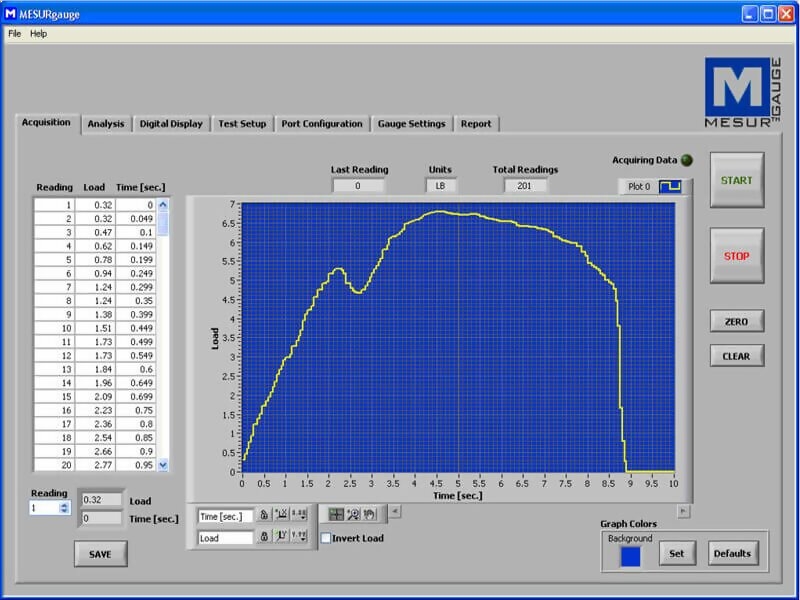Open the Gauge Settings tab
The image size is (800, 600).
coord(411,124)
